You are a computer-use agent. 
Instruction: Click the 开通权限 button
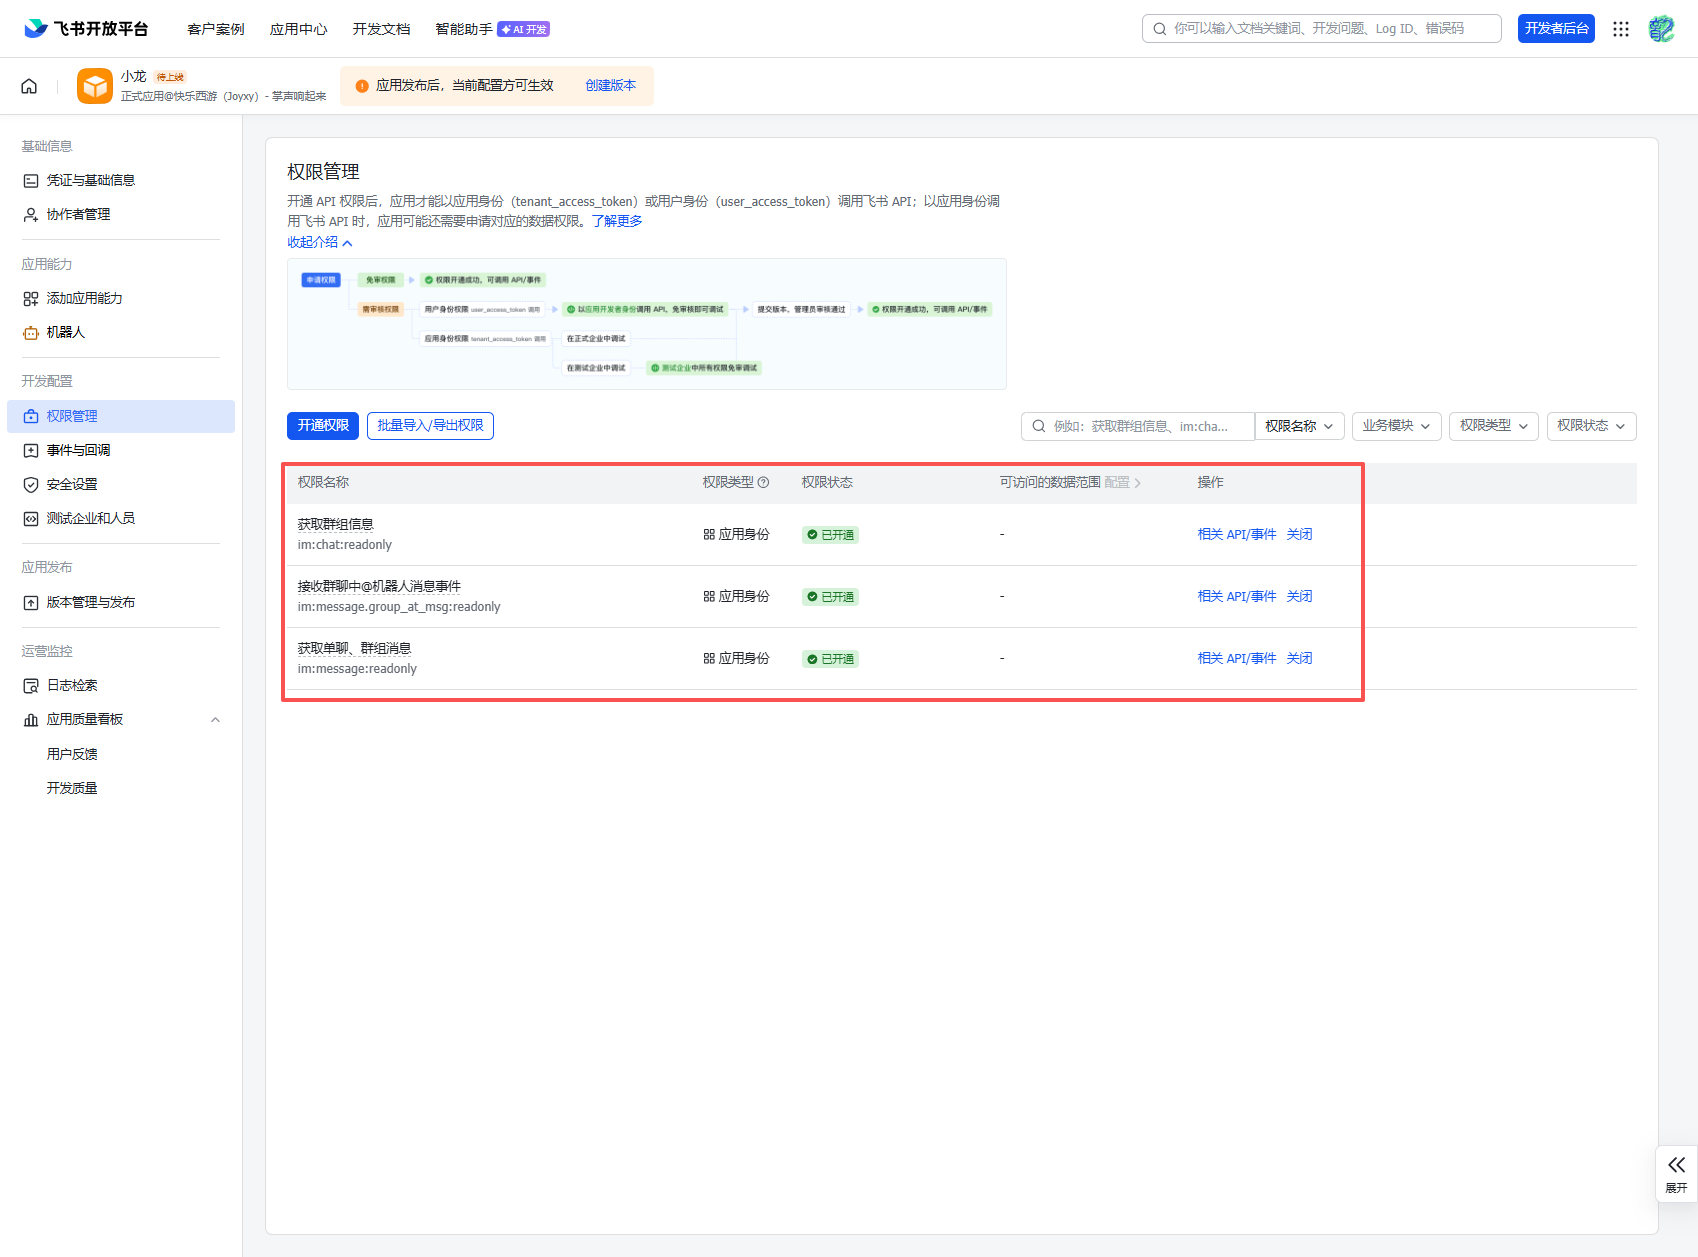[323, 426]
